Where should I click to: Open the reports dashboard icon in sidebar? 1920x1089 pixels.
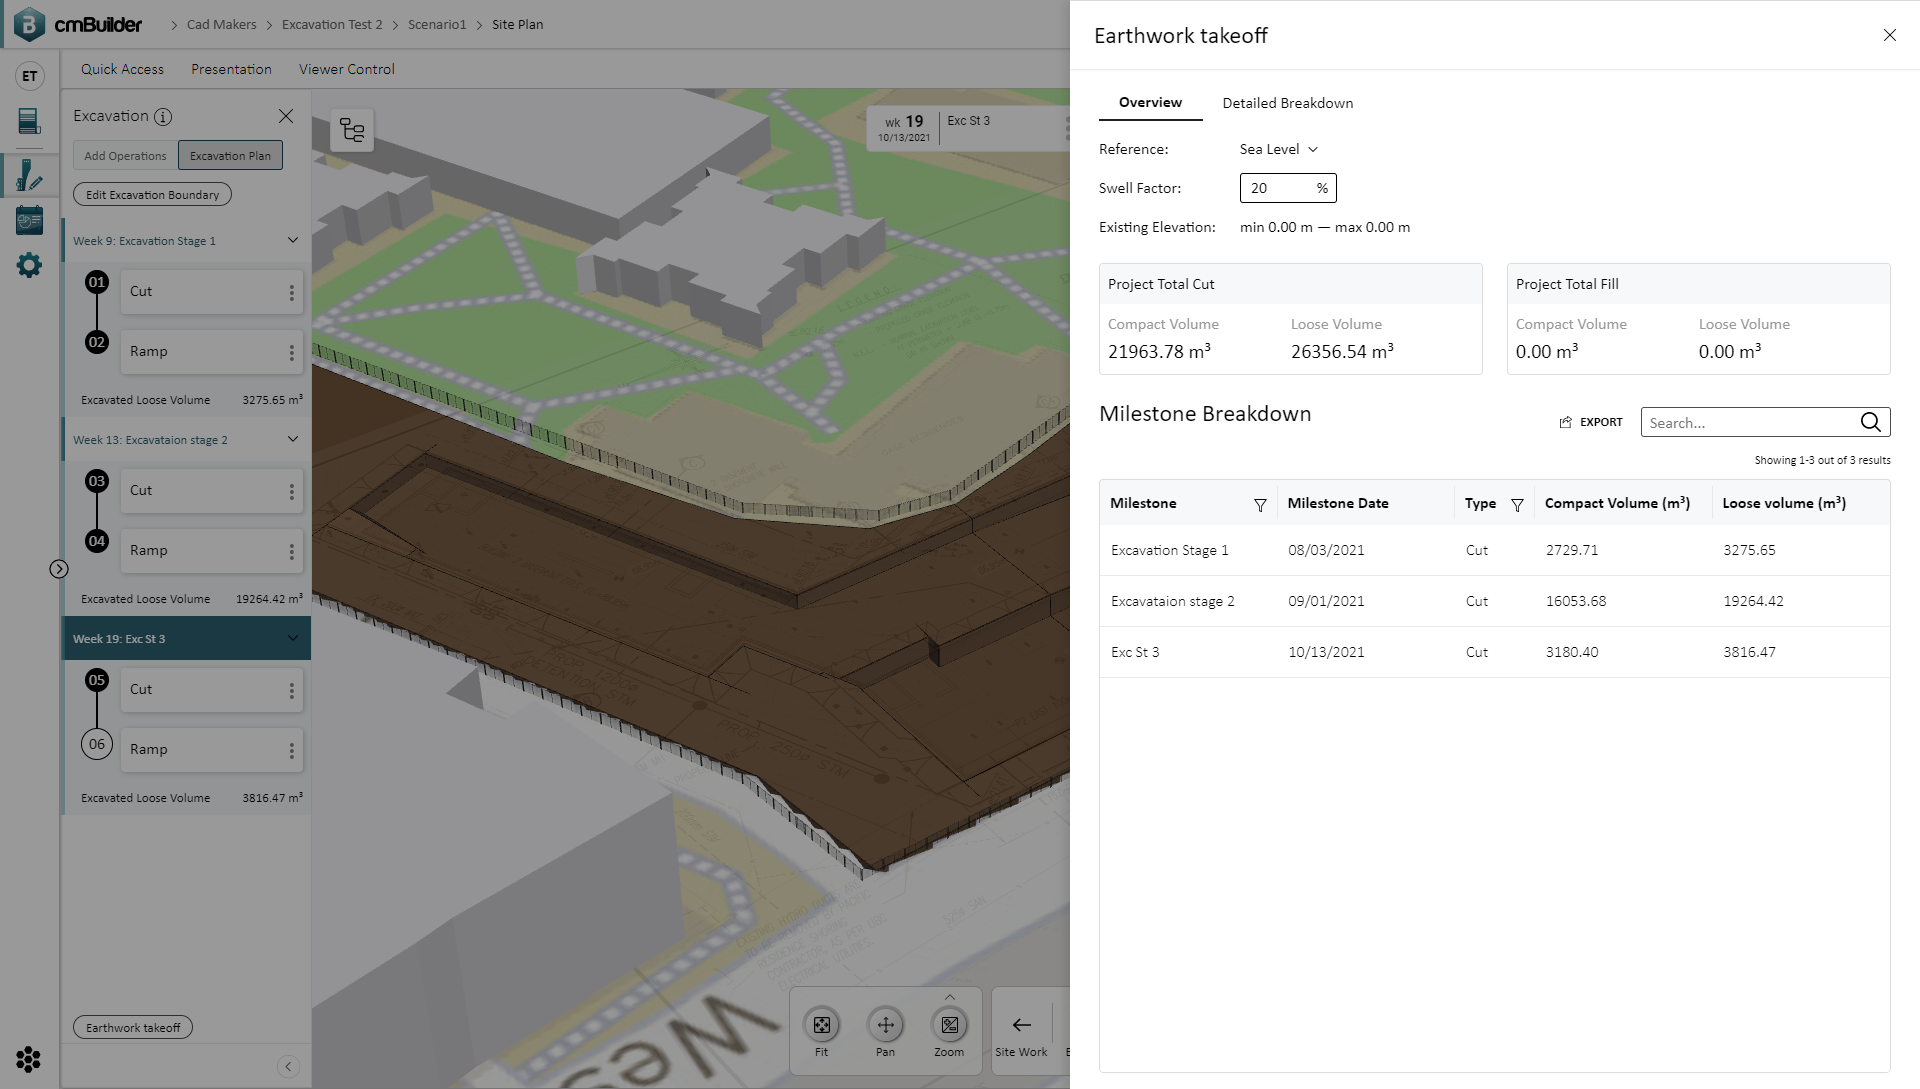click(x=29, y=220)
